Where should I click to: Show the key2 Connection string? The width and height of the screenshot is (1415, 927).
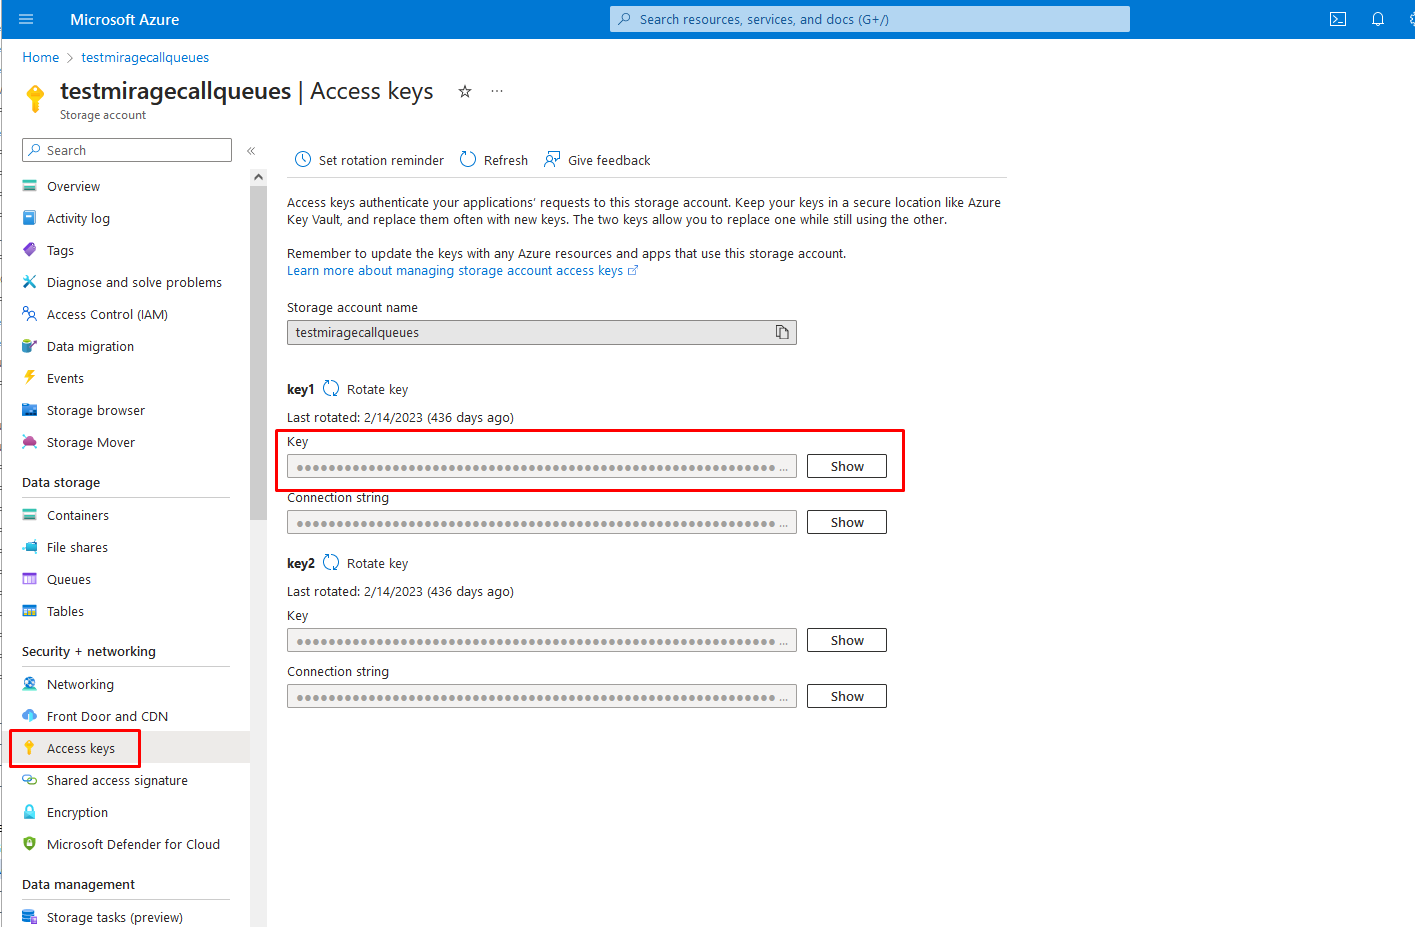click(x=847, y=696)
